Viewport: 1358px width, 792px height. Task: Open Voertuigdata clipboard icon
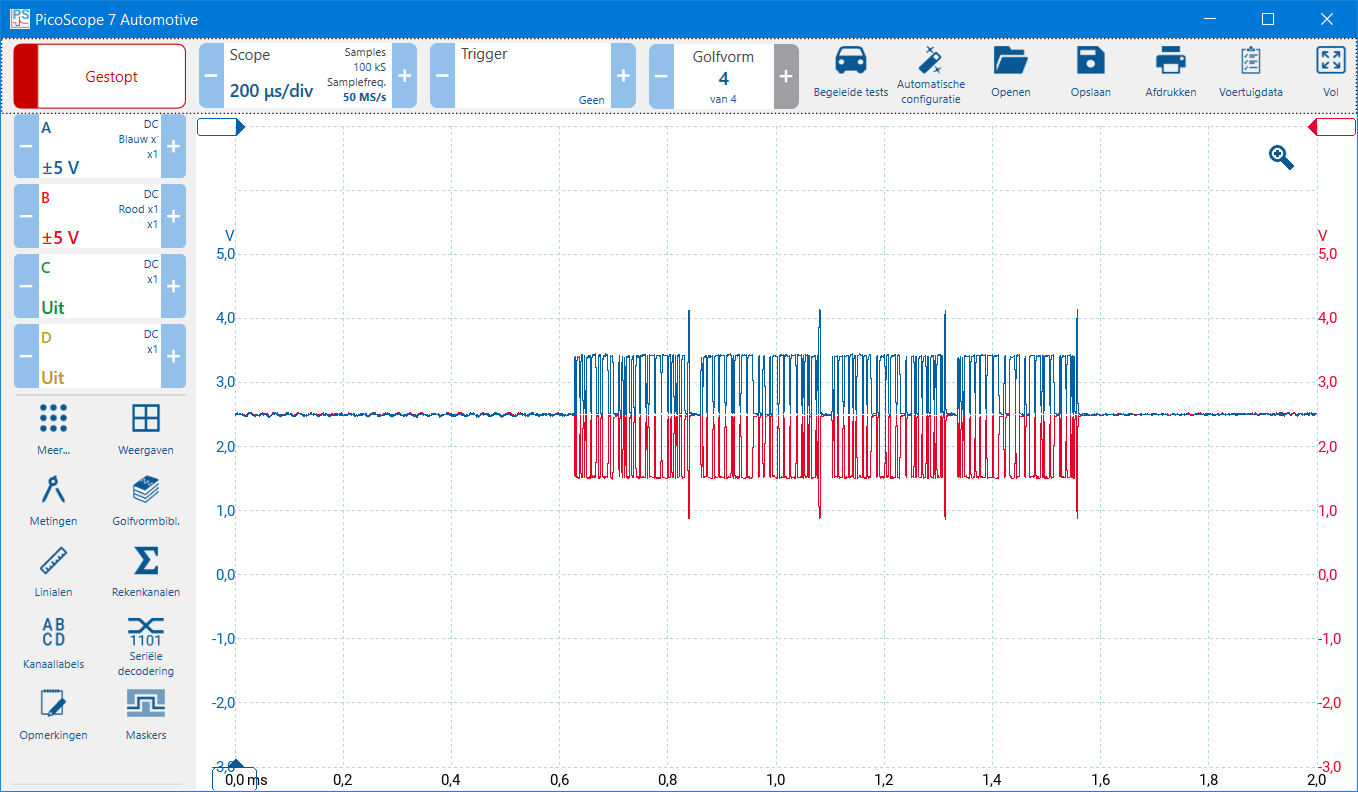coord(1250,62)
